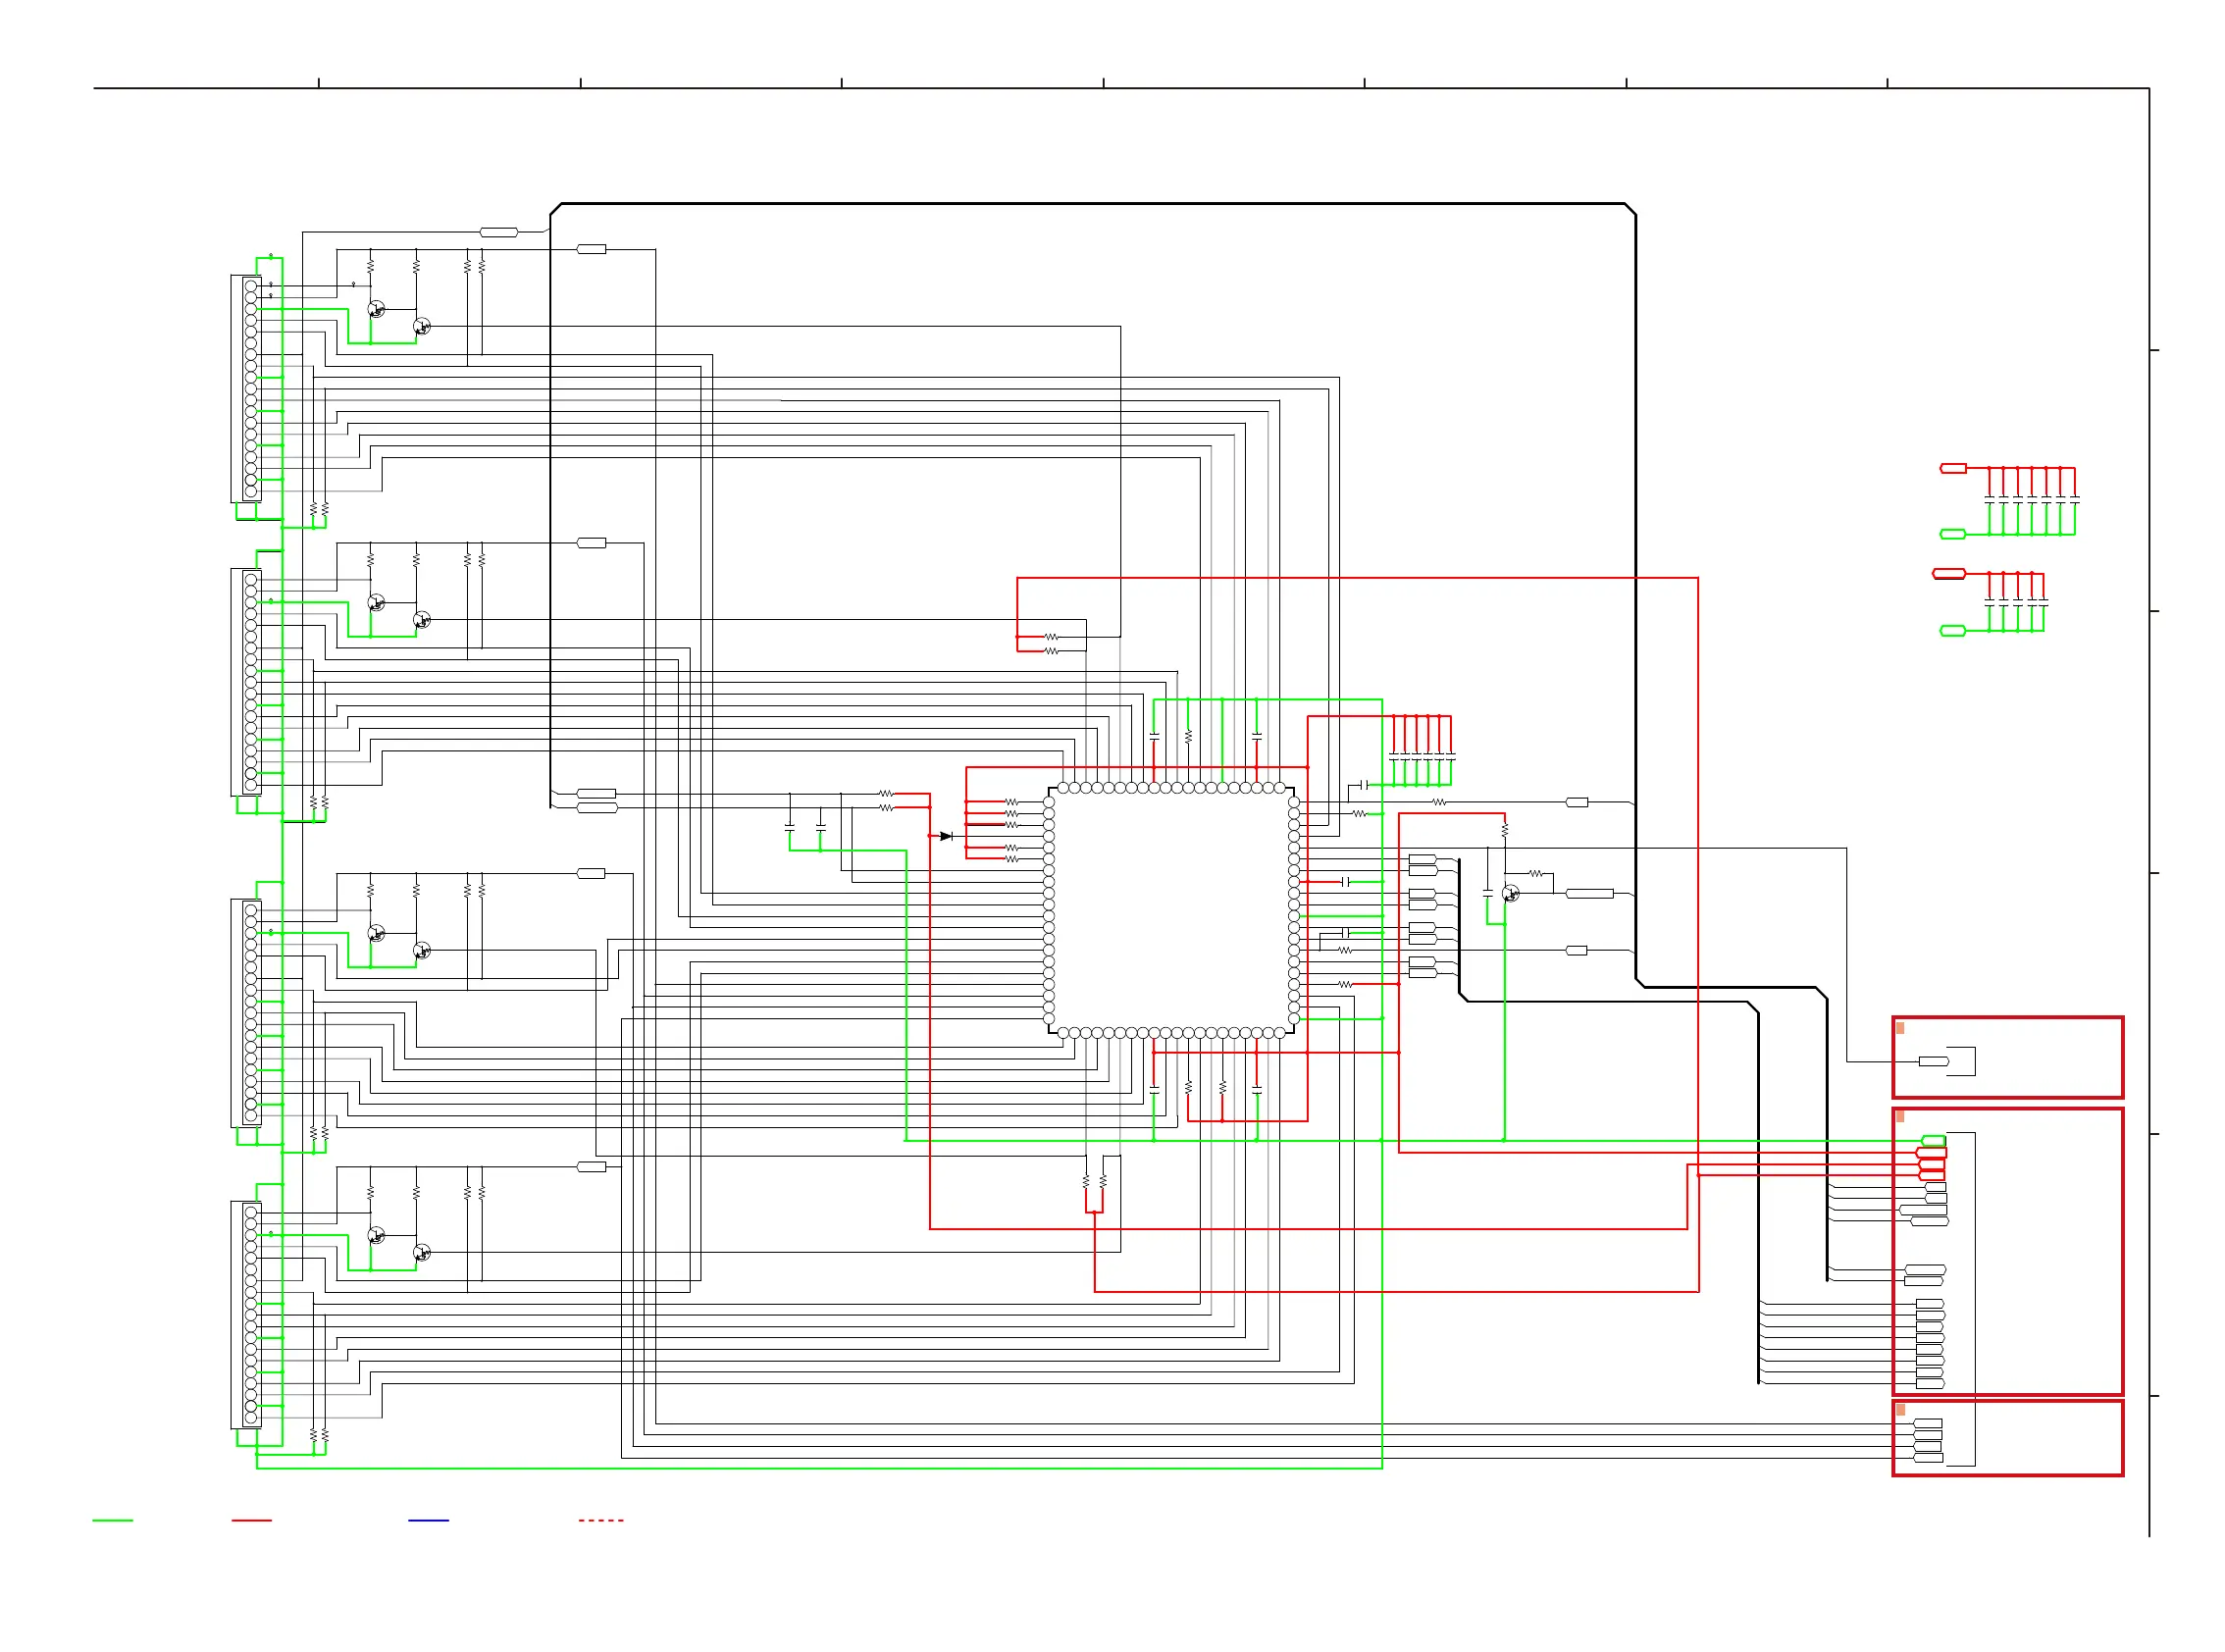2225x1652 pixels.
Task: Select the red port symbol feeding the five-capacitor bank
Action: pyautogui.click(x=1948, y=574)
